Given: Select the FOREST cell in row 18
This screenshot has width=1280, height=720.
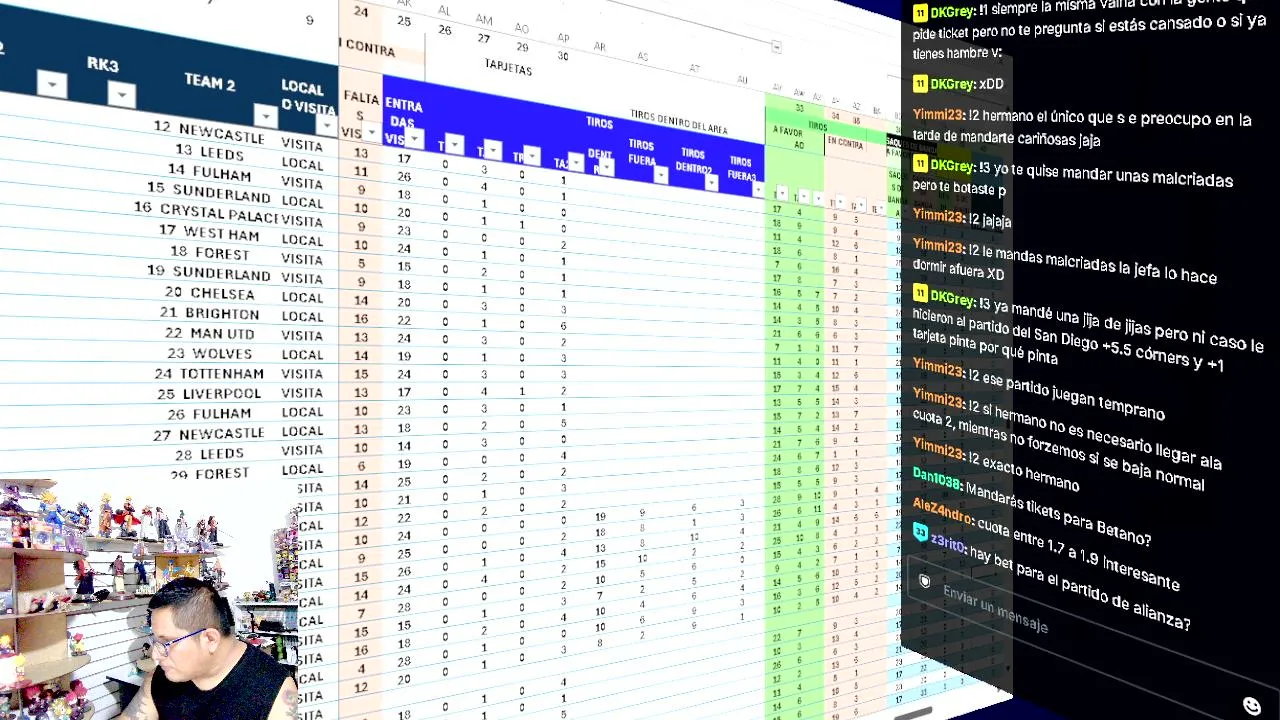Looking at the screenshot, I should point(222,253).
